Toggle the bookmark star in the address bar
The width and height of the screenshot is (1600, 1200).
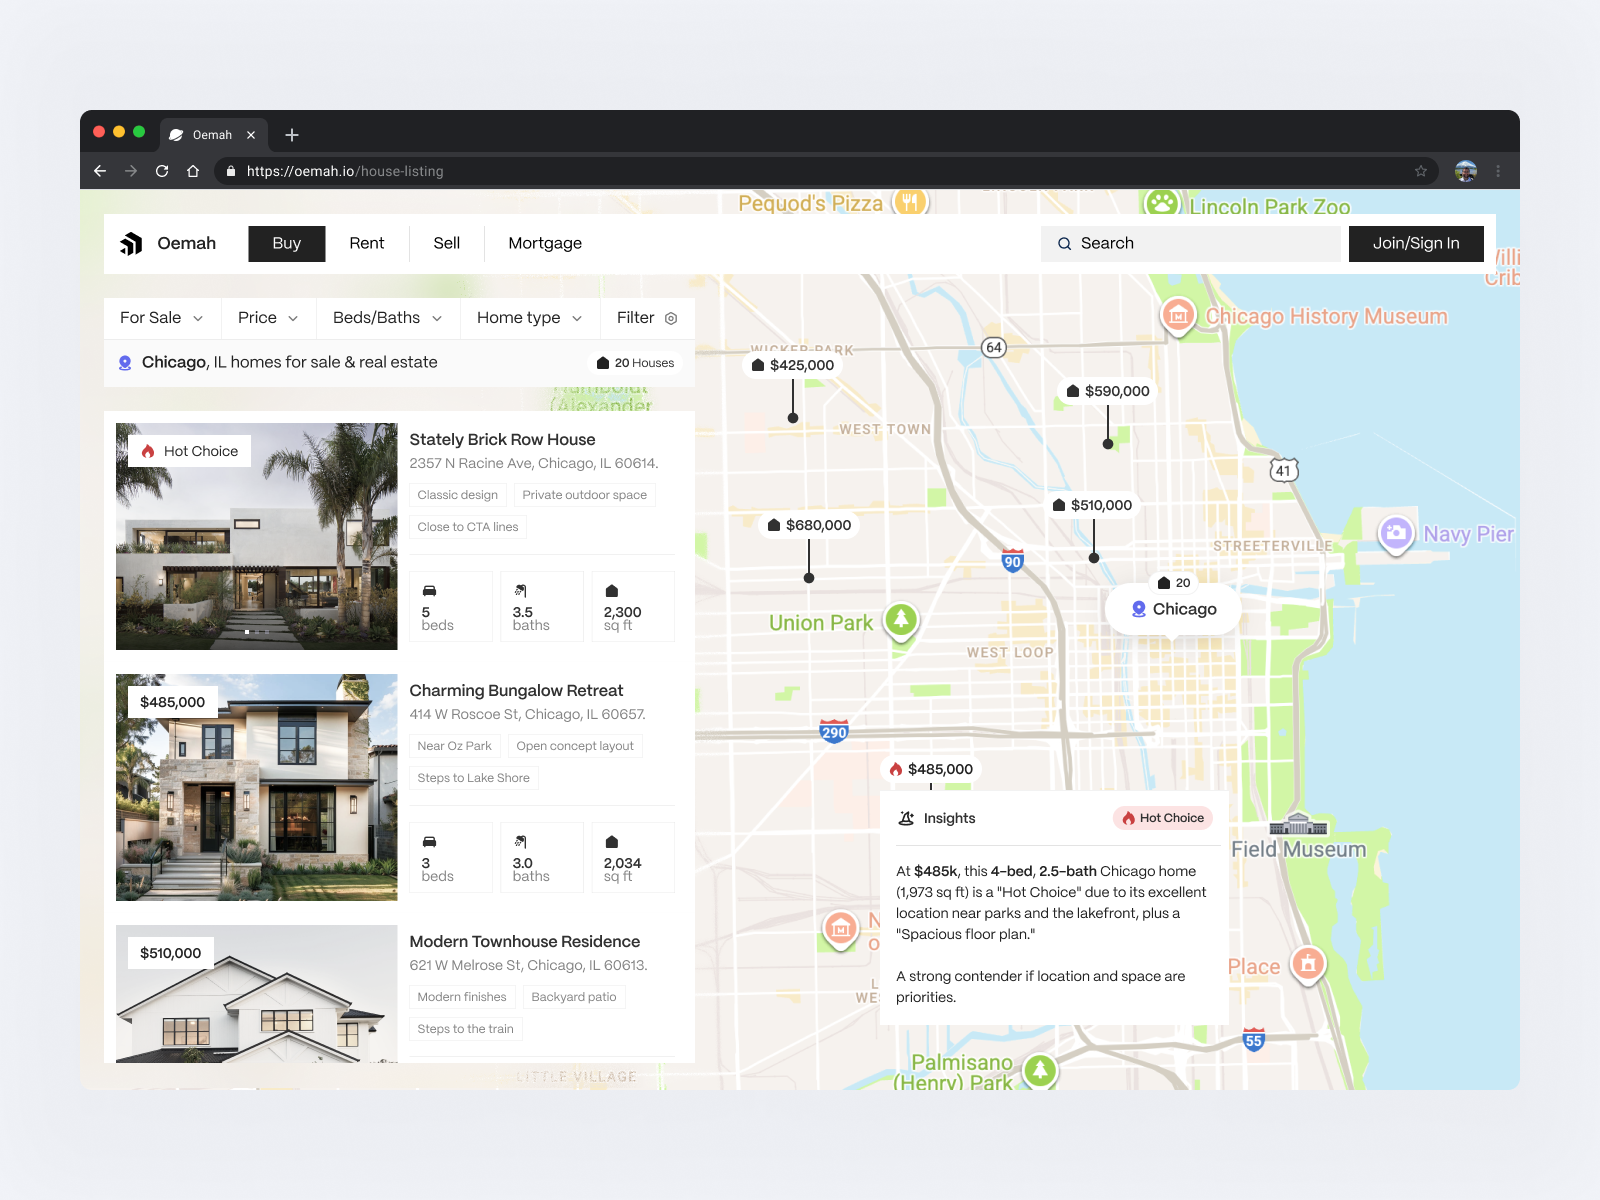(1420, 171)
